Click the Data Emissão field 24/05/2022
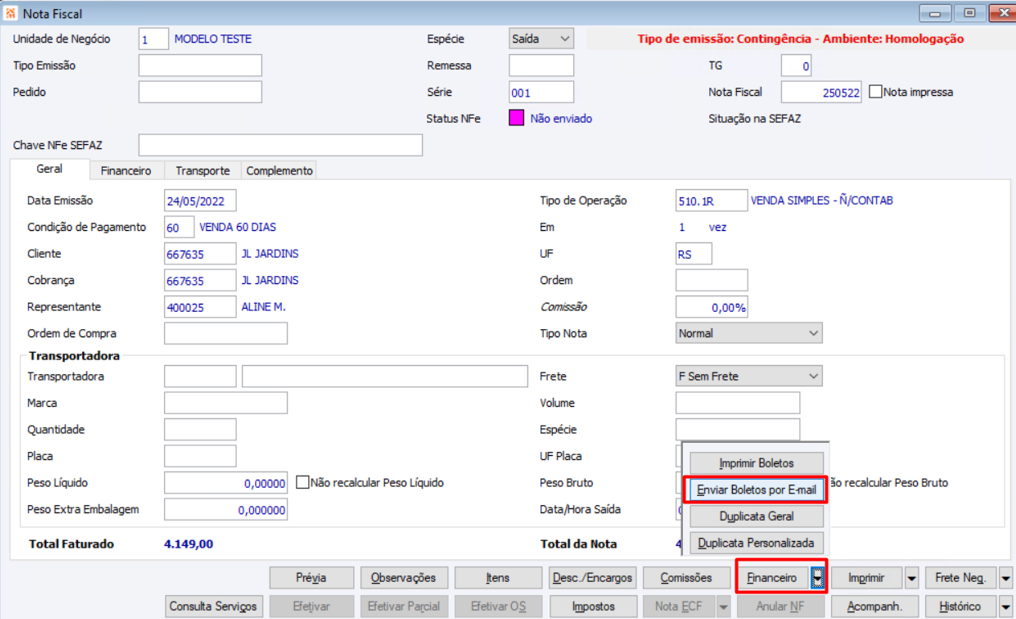This screenshot has height=619, width=1016. pos(200,200)
